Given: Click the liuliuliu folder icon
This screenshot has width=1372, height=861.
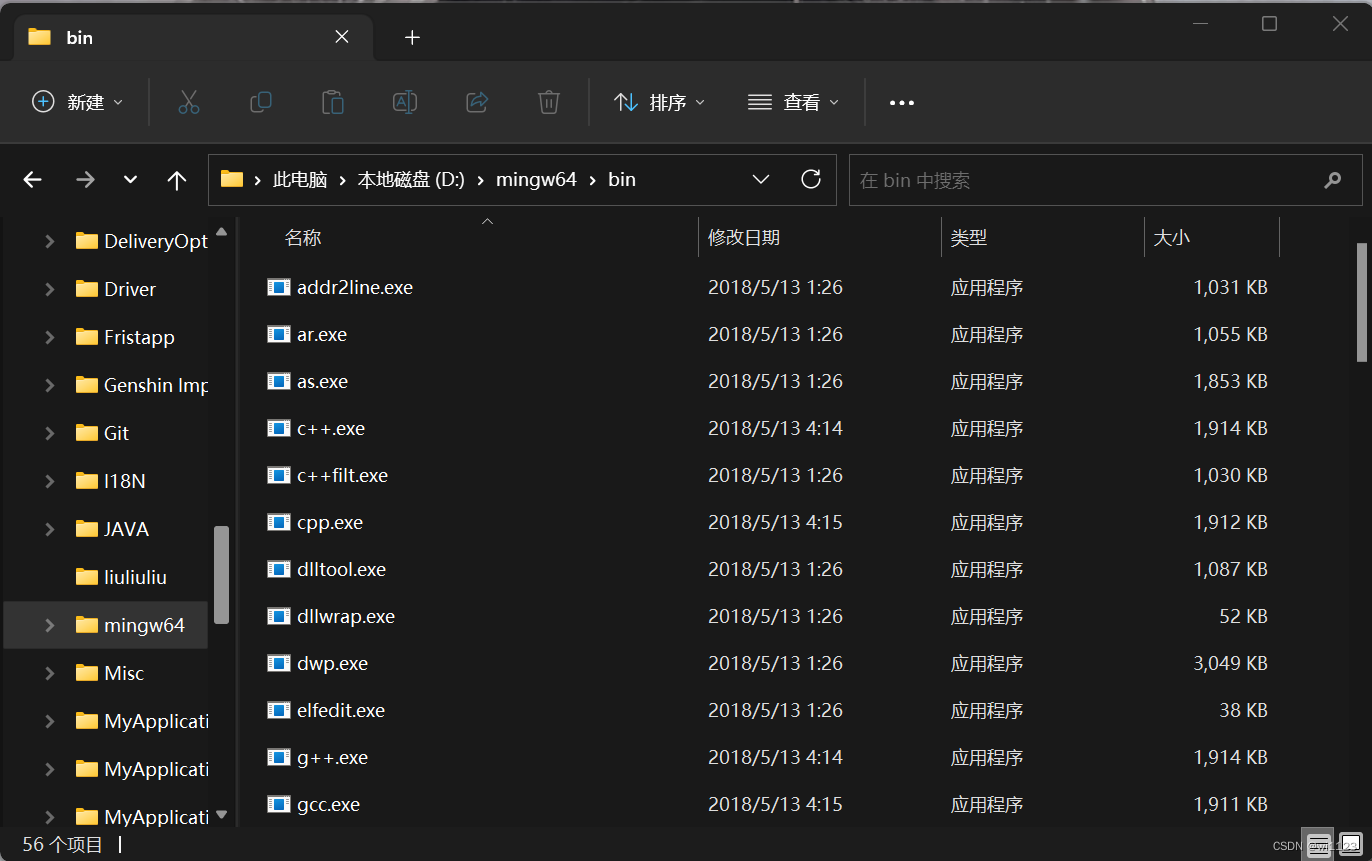Looking at the screenshot, I should coord(87,577).
